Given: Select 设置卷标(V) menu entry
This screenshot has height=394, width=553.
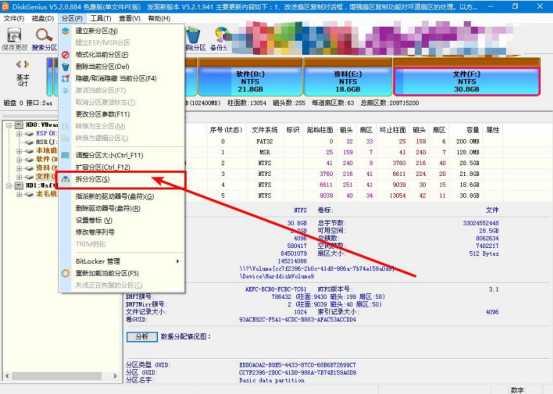Looking at the screenshot, I should 94,220.
